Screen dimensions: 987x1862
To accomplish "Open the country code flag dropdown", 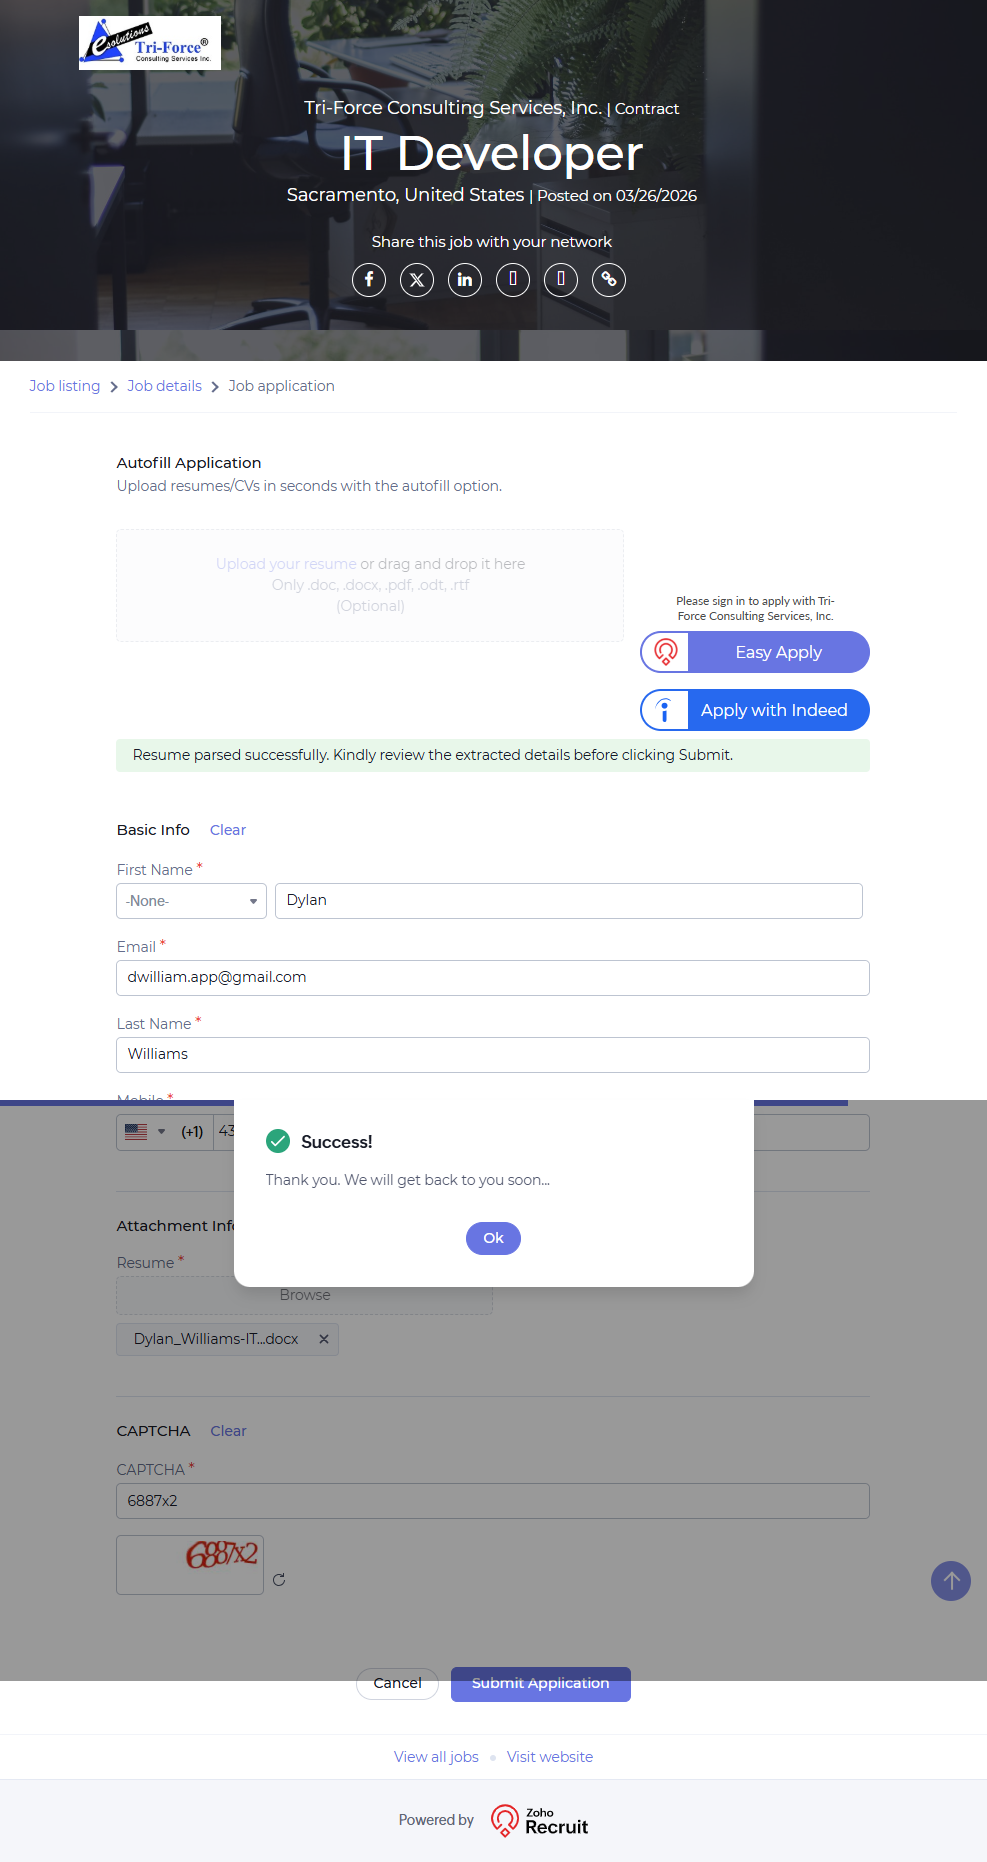I will pos(145,1132).
